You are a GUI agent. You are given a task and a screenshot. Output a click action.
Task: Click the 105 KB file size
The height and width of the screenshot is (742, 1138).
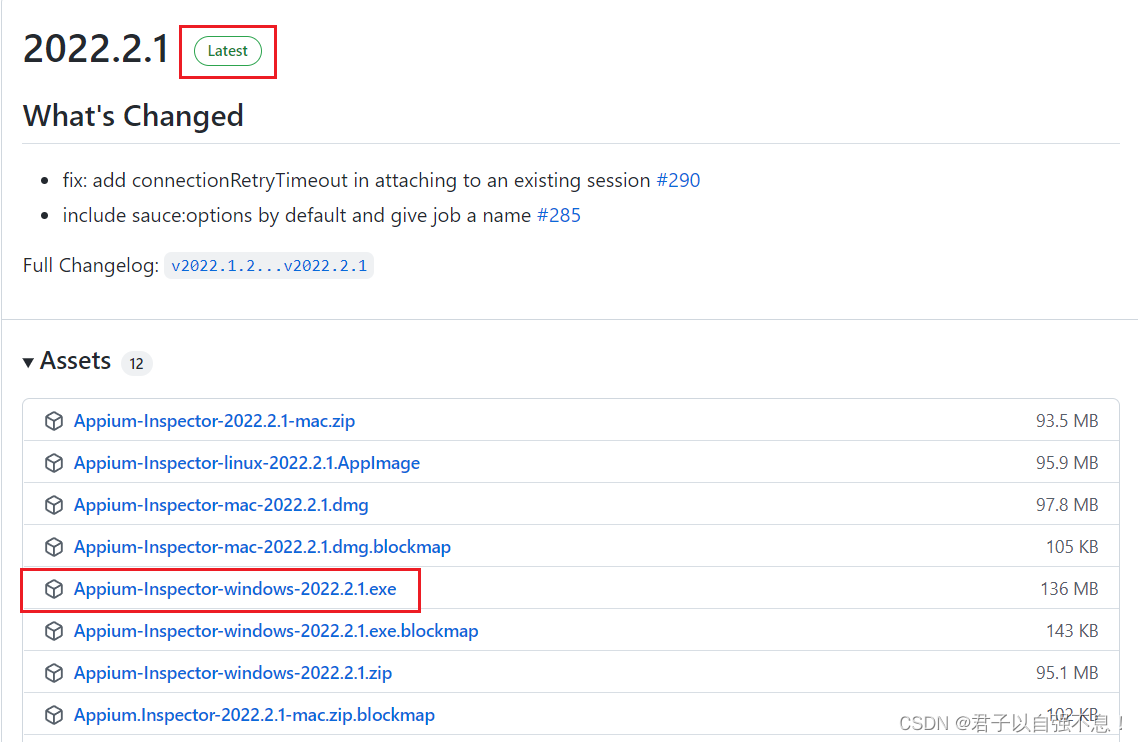coord(1072,547)
